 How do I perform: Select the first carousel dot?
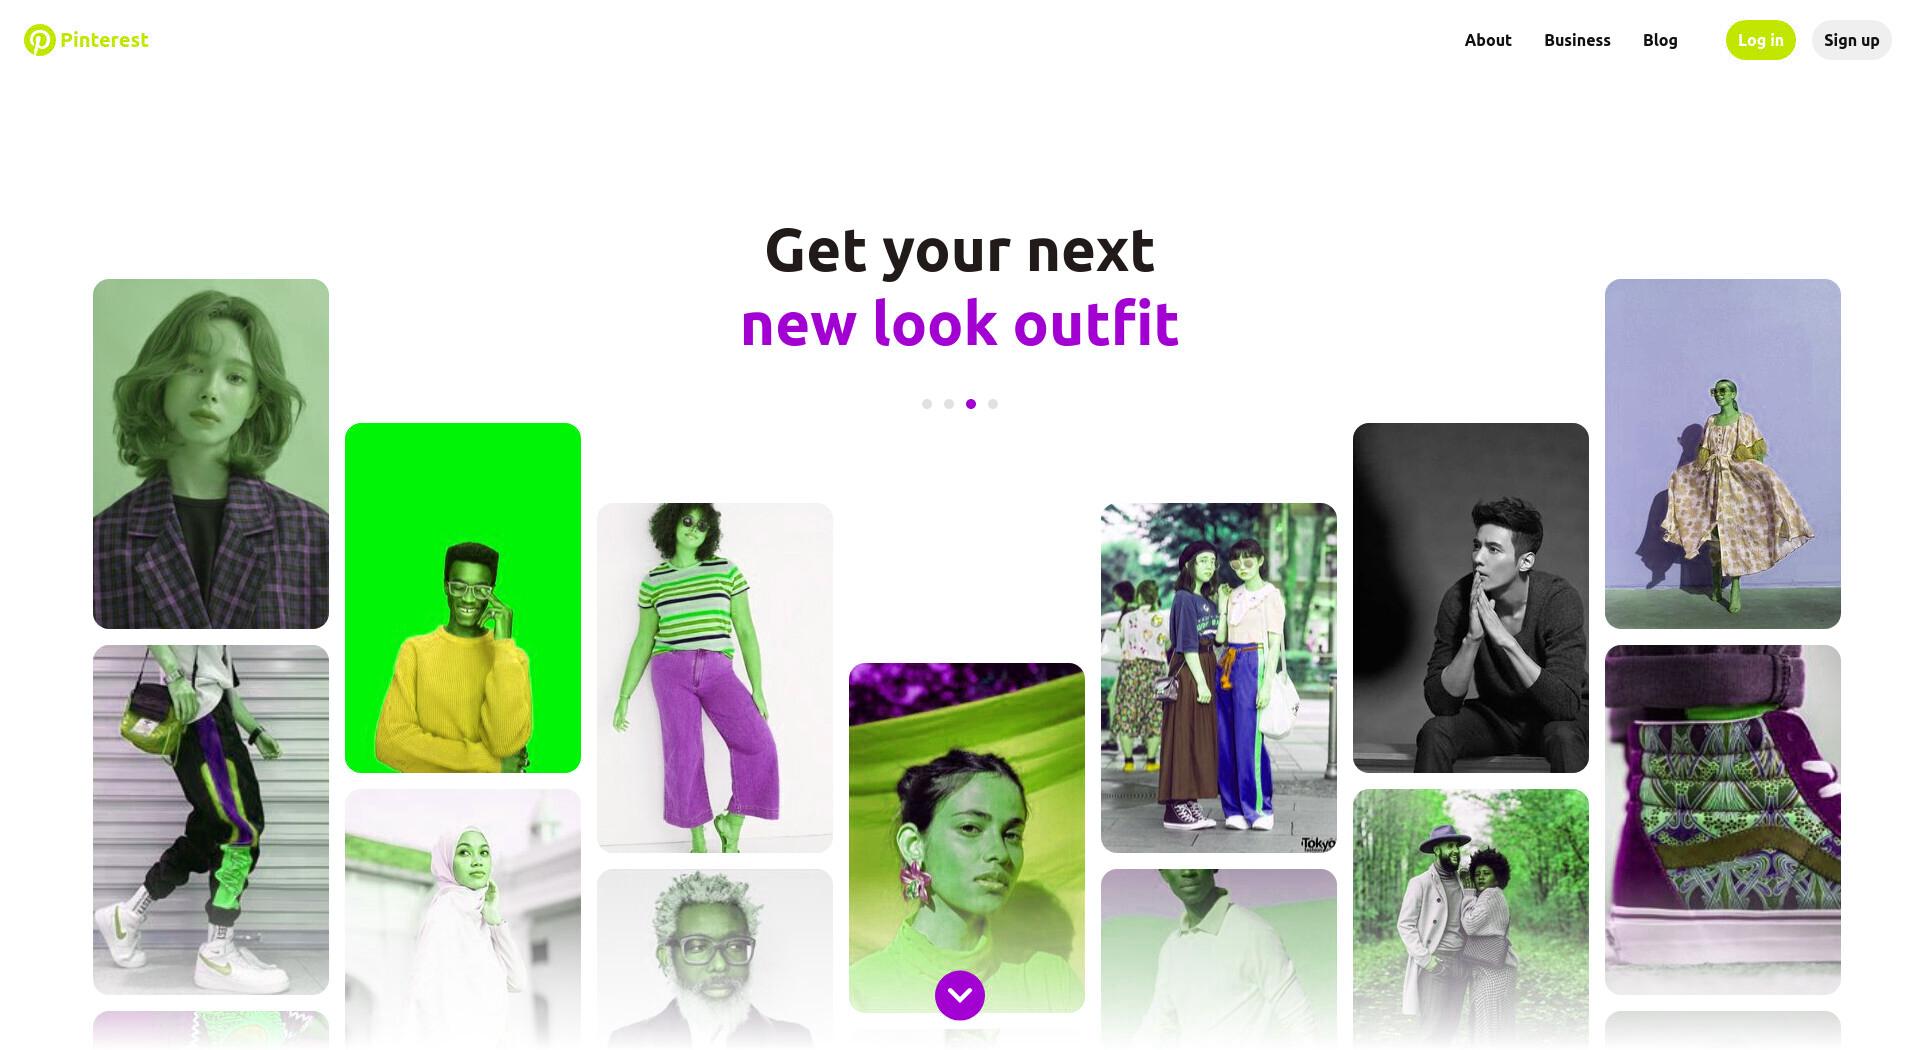pos(927,404)
